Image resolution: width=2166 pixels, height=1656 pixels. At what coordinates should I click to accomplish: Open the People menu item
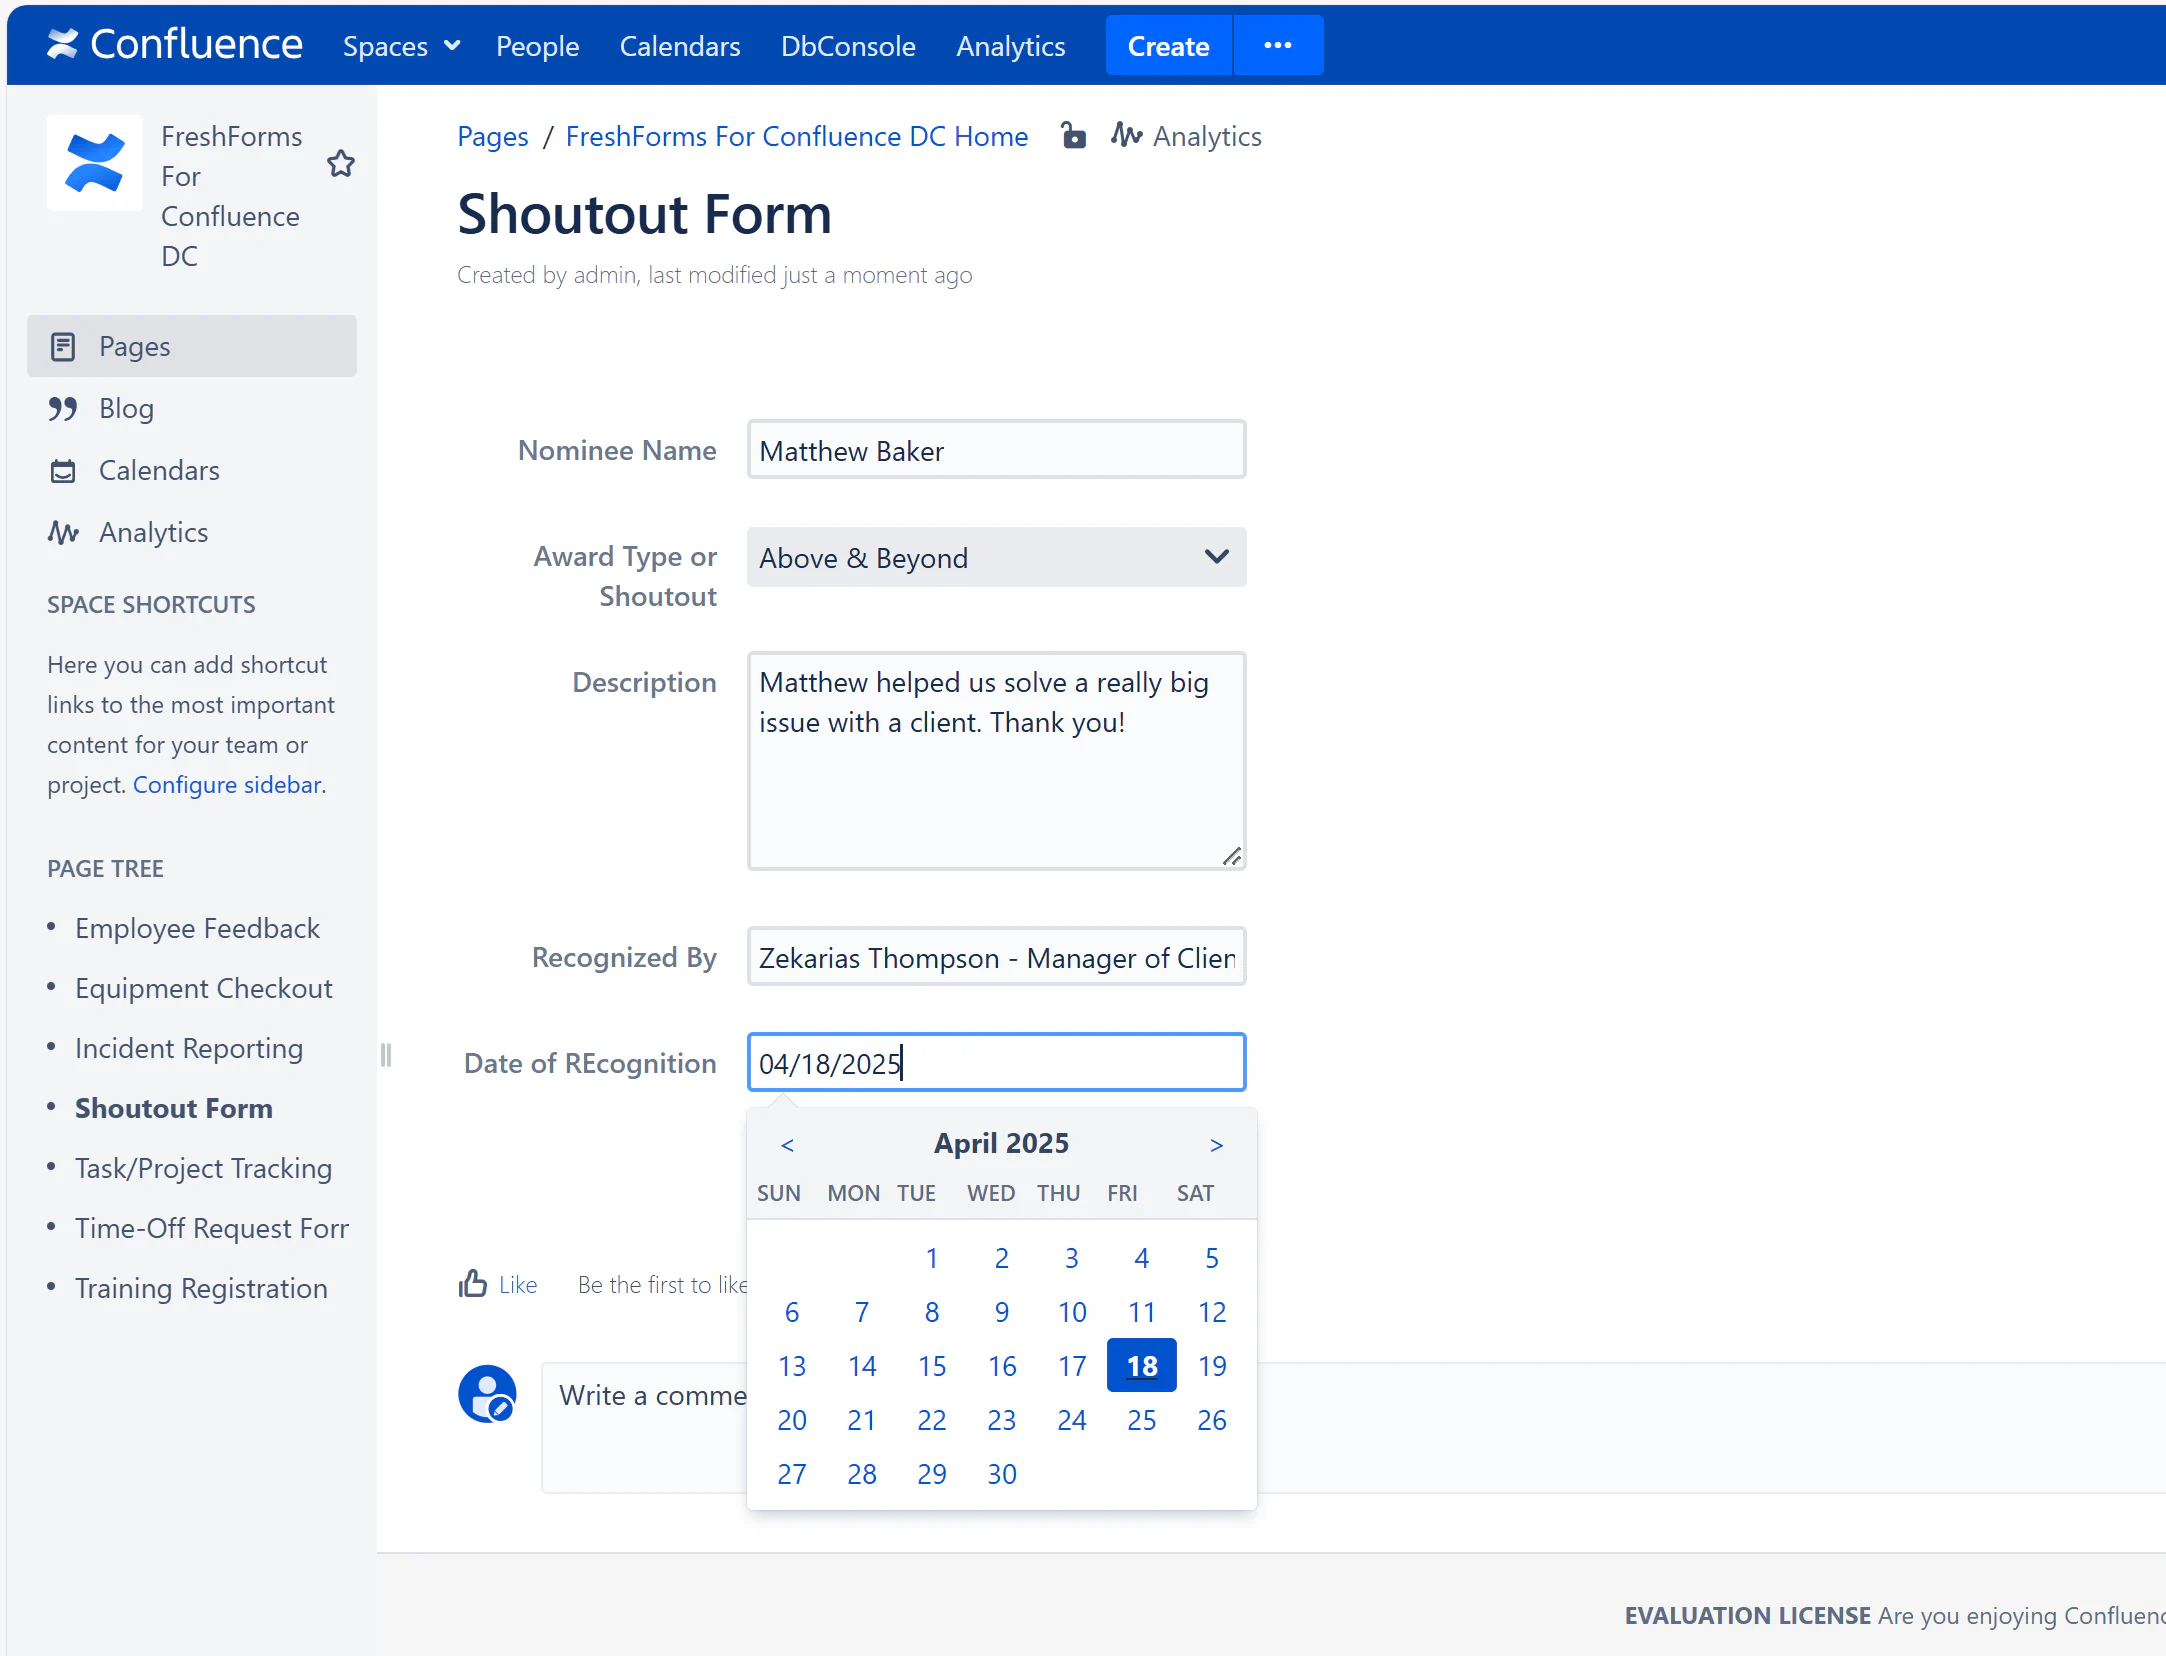point(537,46)
